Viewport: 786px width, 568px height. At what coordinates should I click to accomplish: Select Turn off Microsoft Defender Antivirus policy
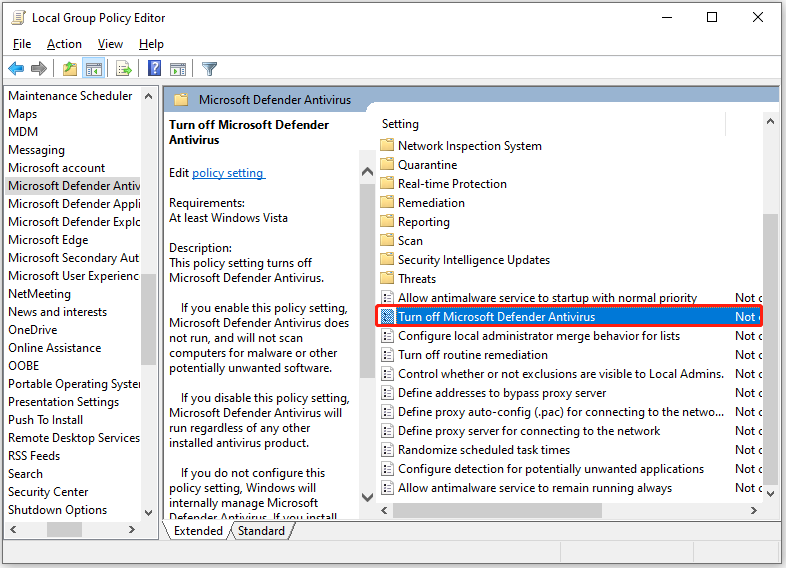[569, 317]
